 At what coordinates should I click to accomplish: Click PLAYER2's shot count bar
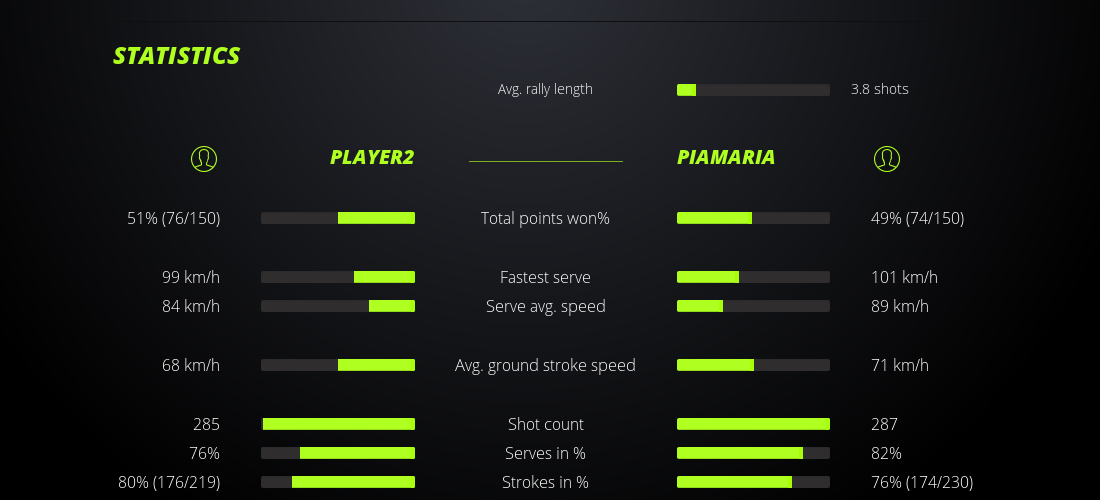[x=338, y=424]
